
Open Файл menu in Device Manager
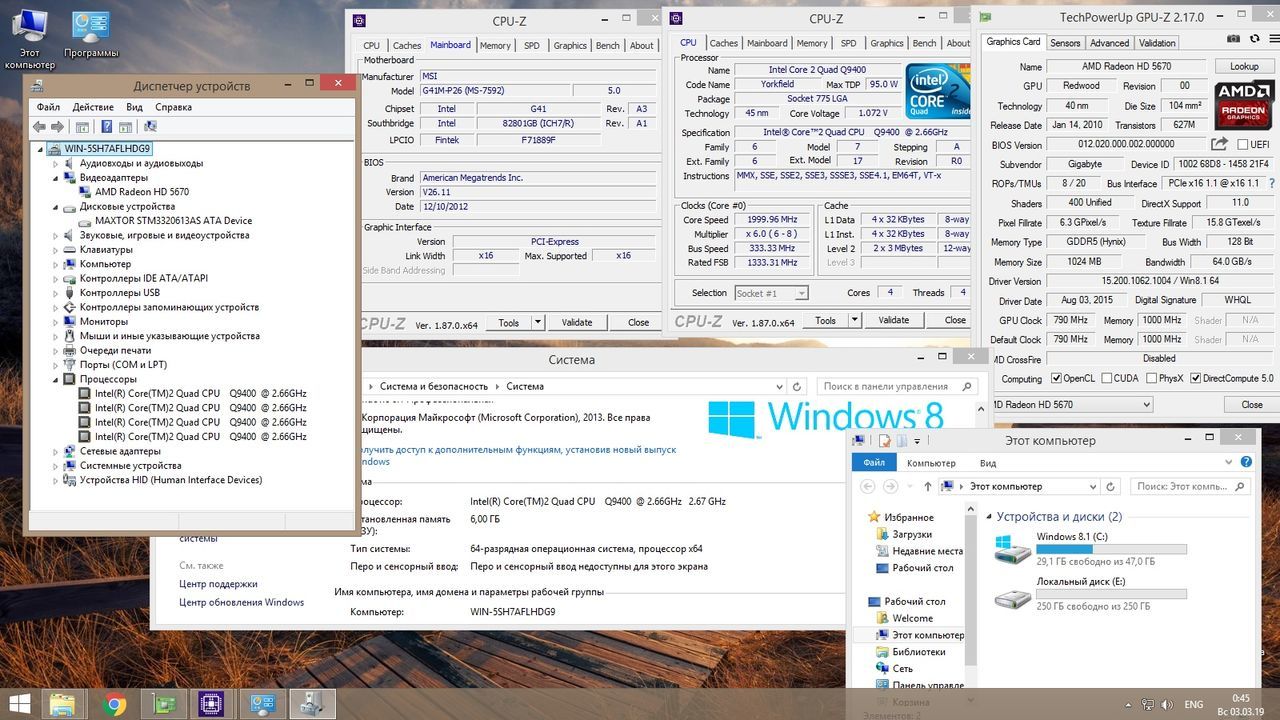(48, 107)
